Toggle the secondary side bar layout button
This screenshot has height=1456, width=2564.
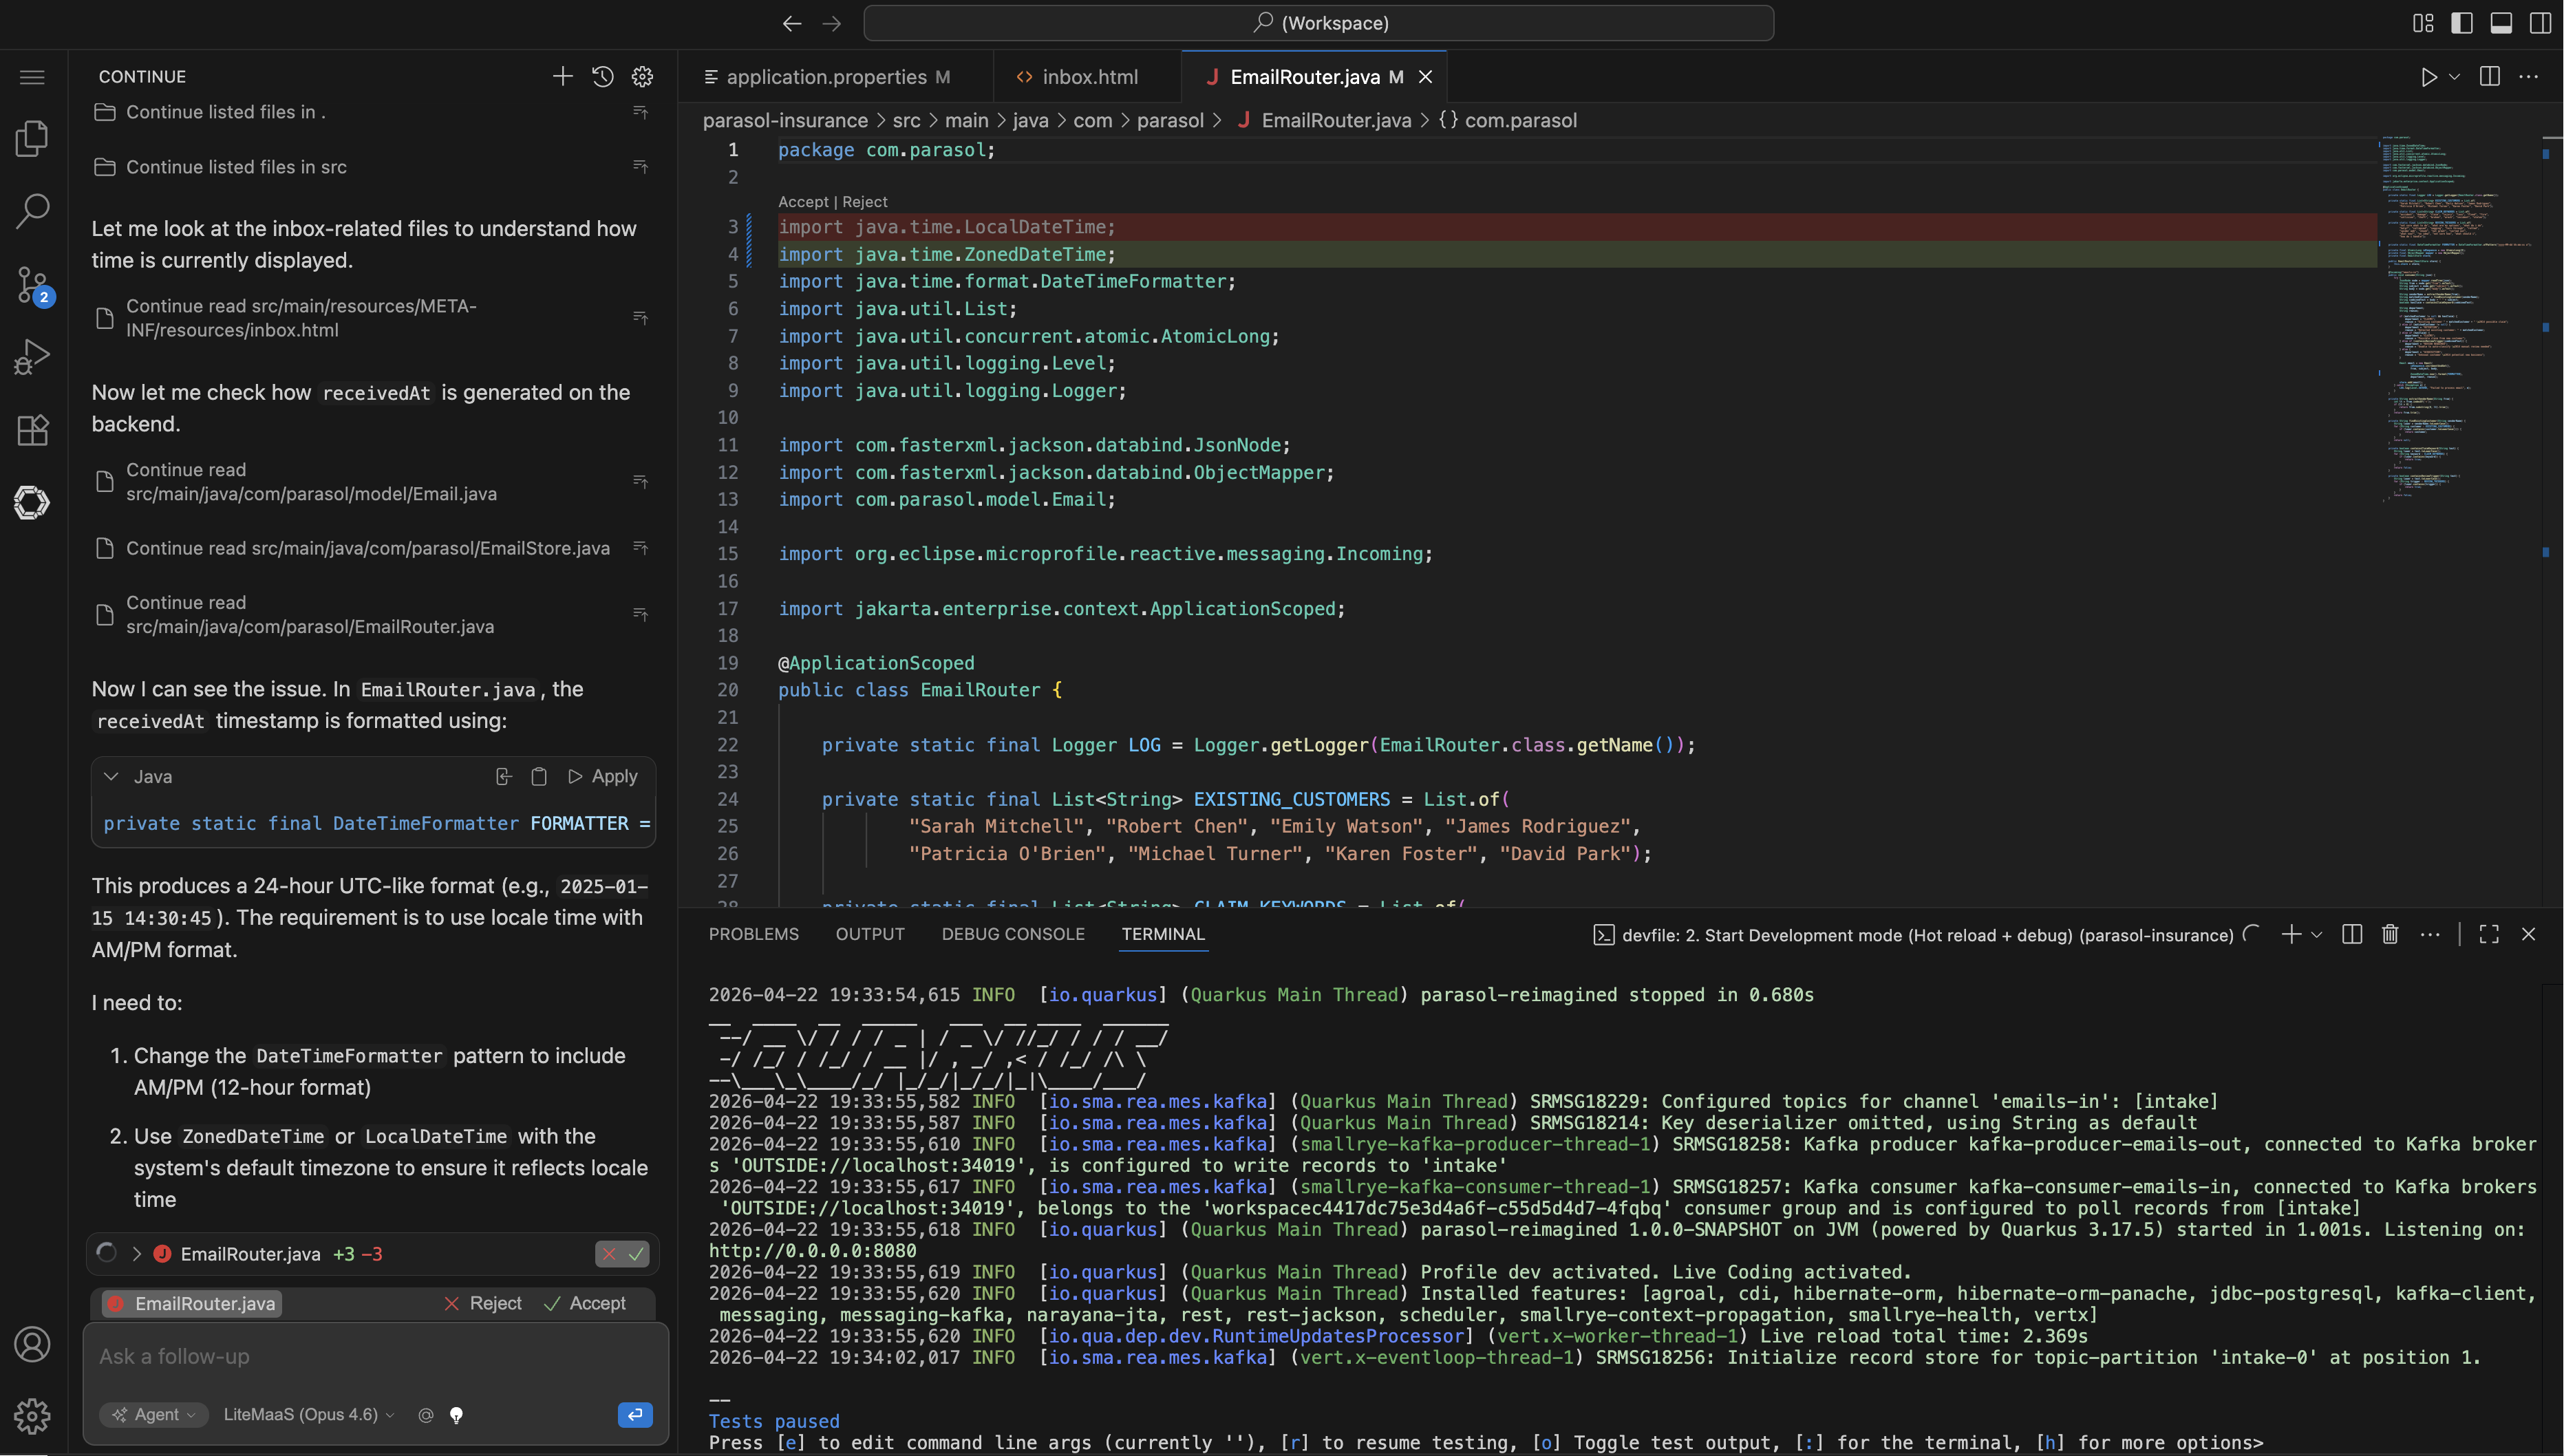tap(2540, 23)
